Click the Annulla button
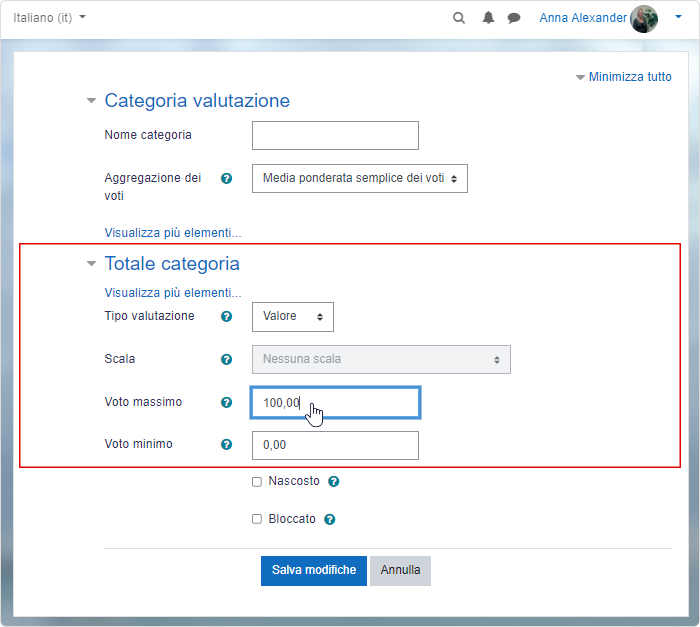The image size is (700, 627). pyautogui.click(x=400, y=571)
